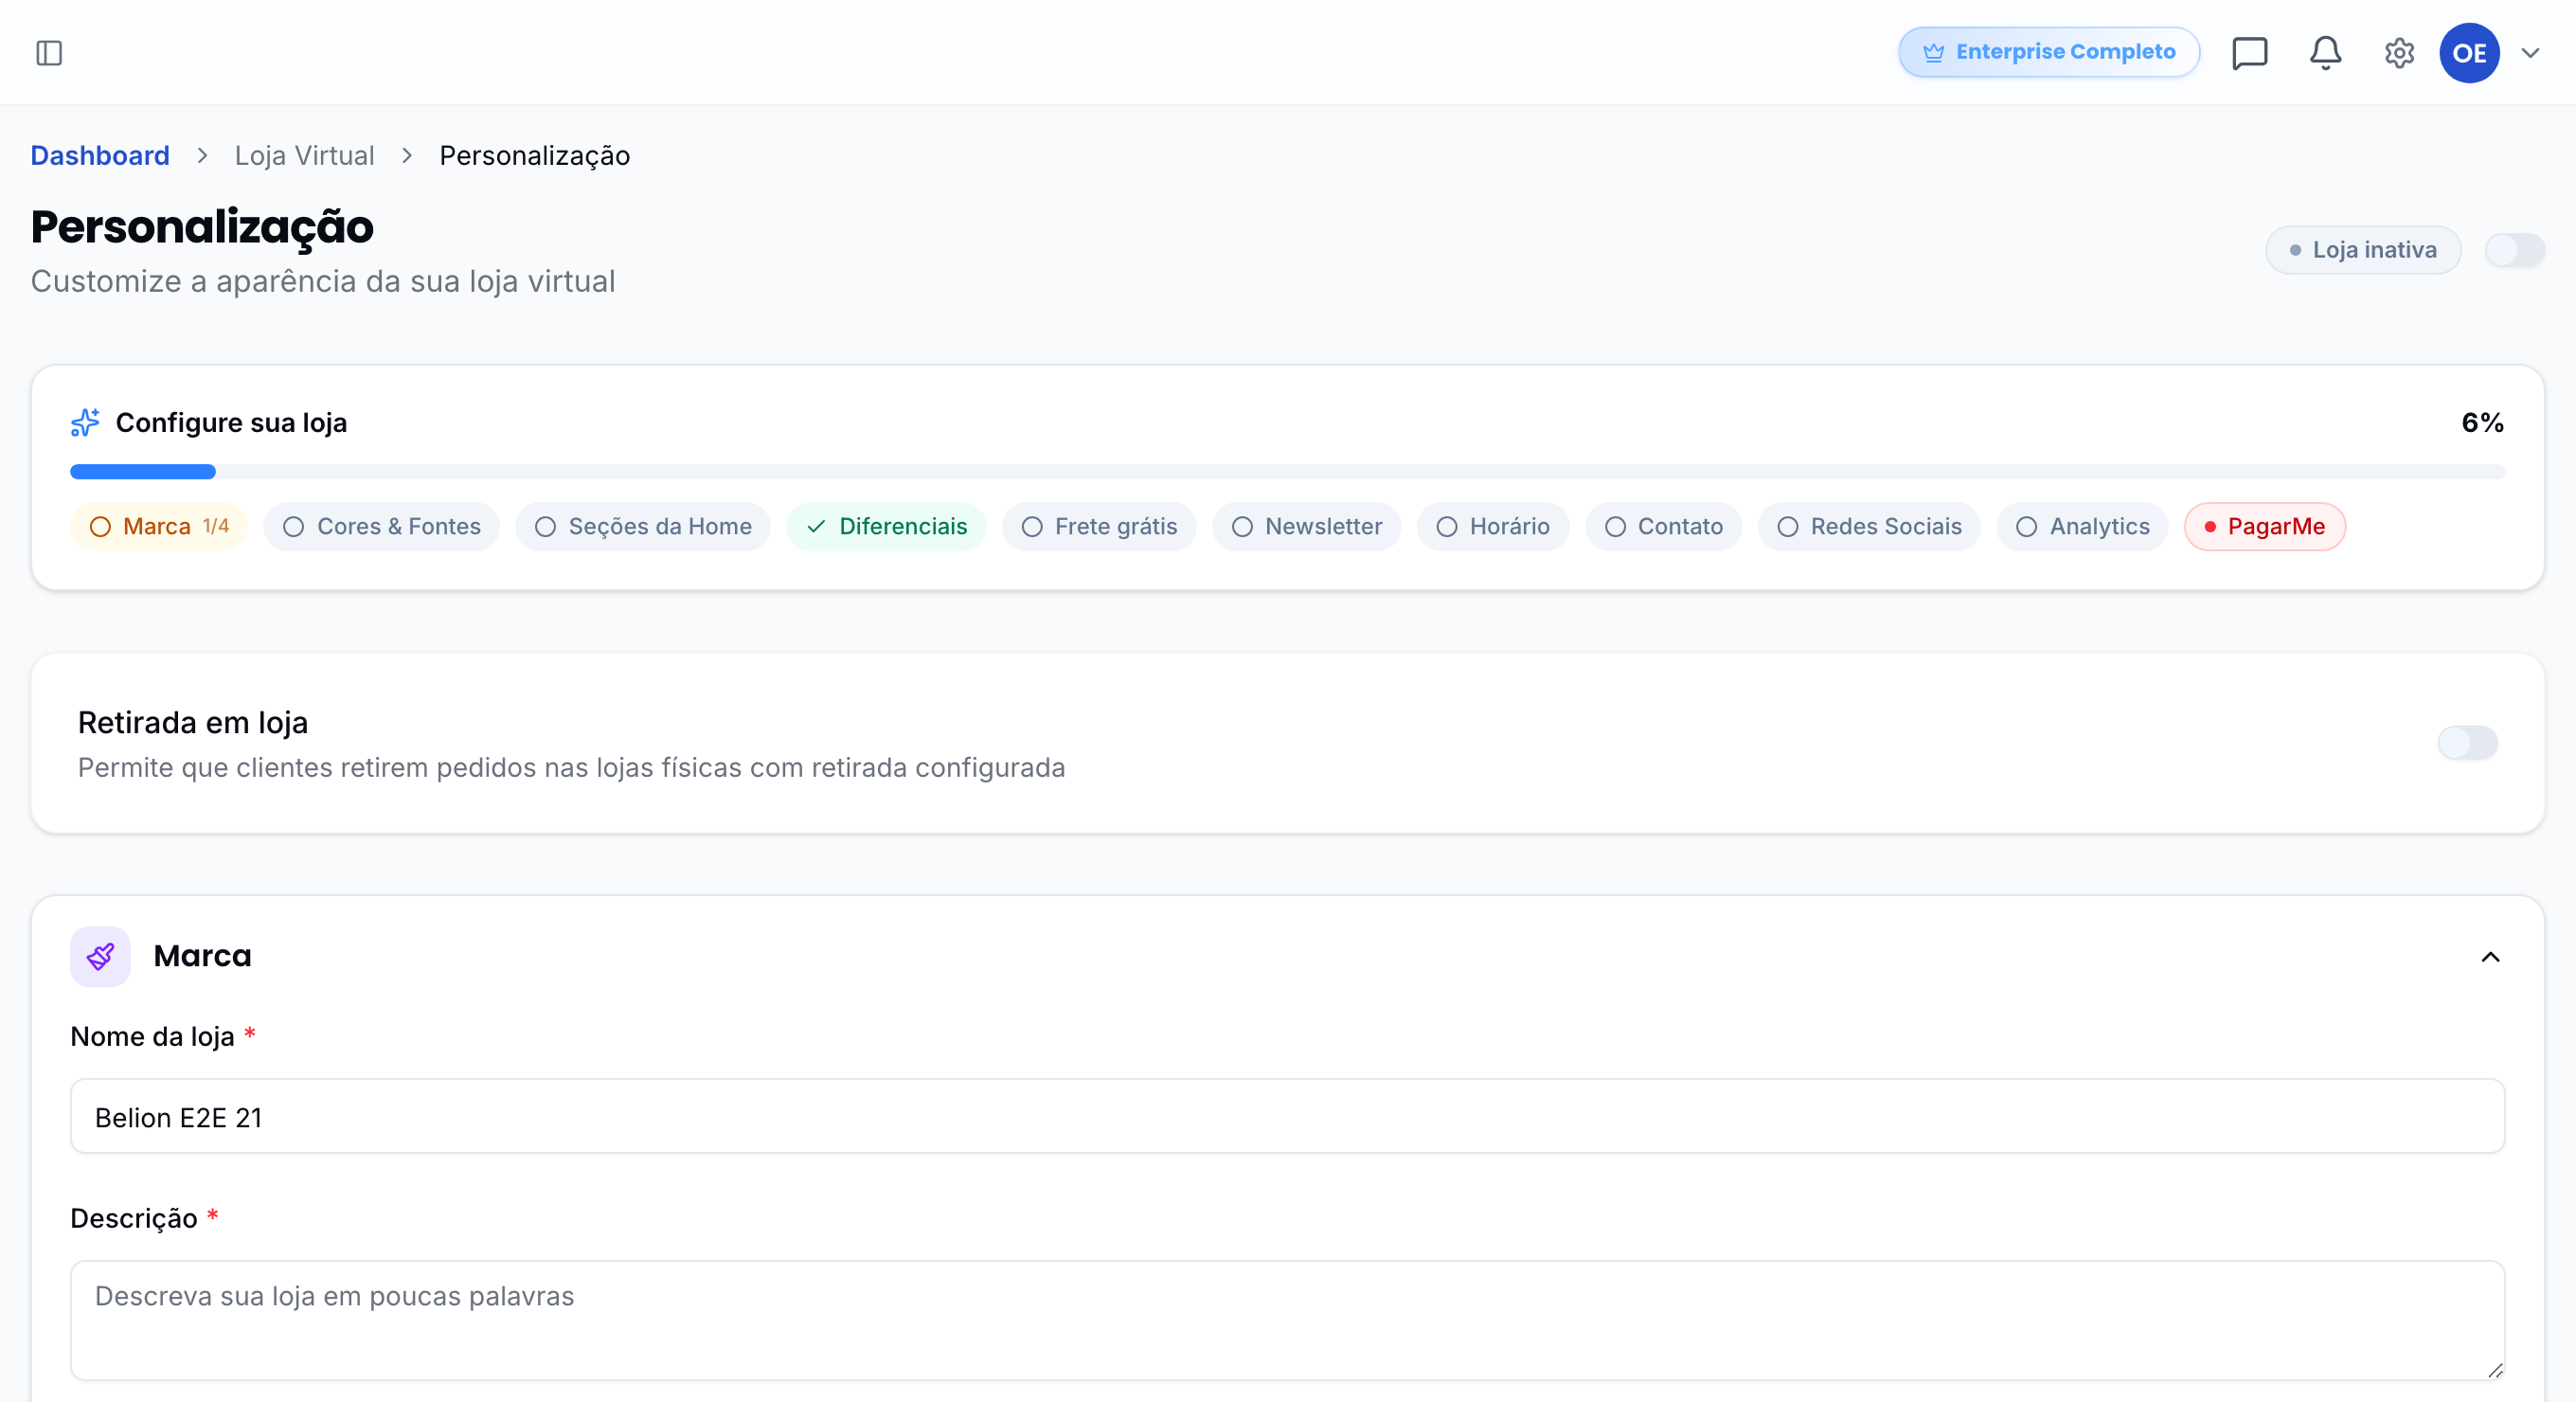Click the Loja inativa status badge
Viewport: 2576px width, 1402px height.
(x=2362, y=250)
